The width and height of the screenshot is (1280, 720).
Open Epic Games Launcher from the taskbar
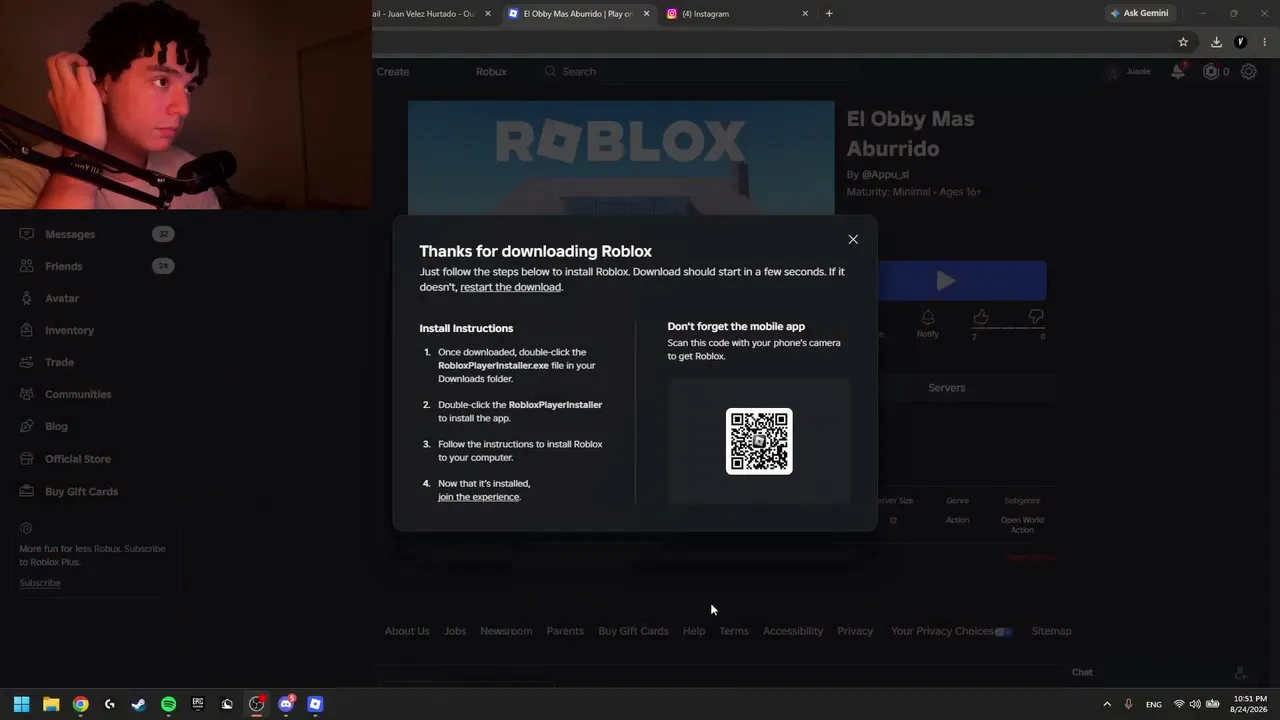point(198,704)
